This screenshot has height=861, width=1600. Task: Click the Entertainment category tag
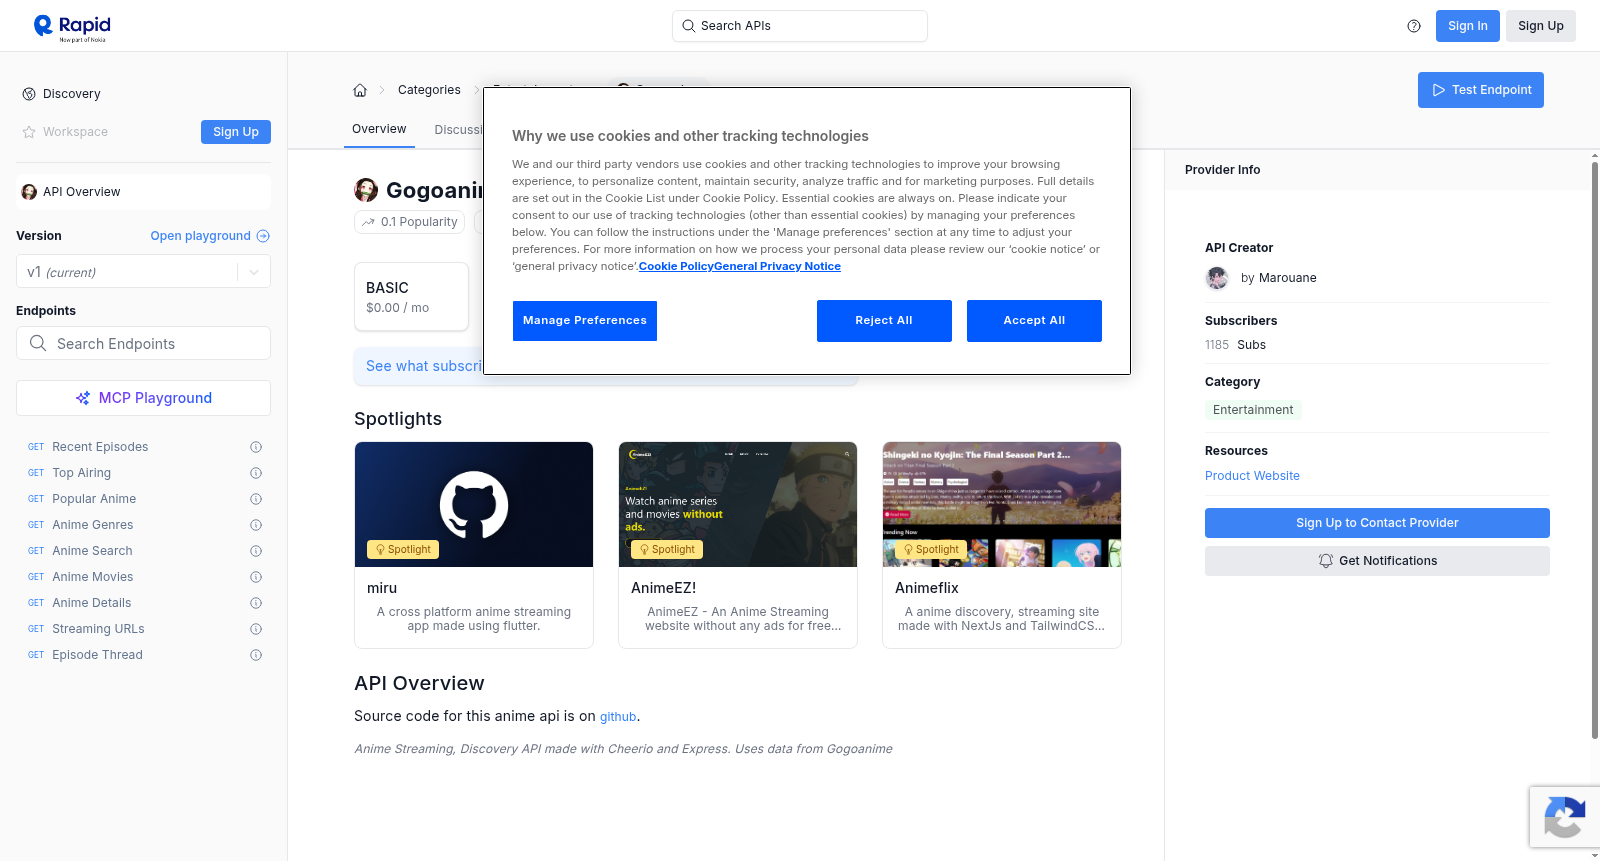click(1253, 410)
